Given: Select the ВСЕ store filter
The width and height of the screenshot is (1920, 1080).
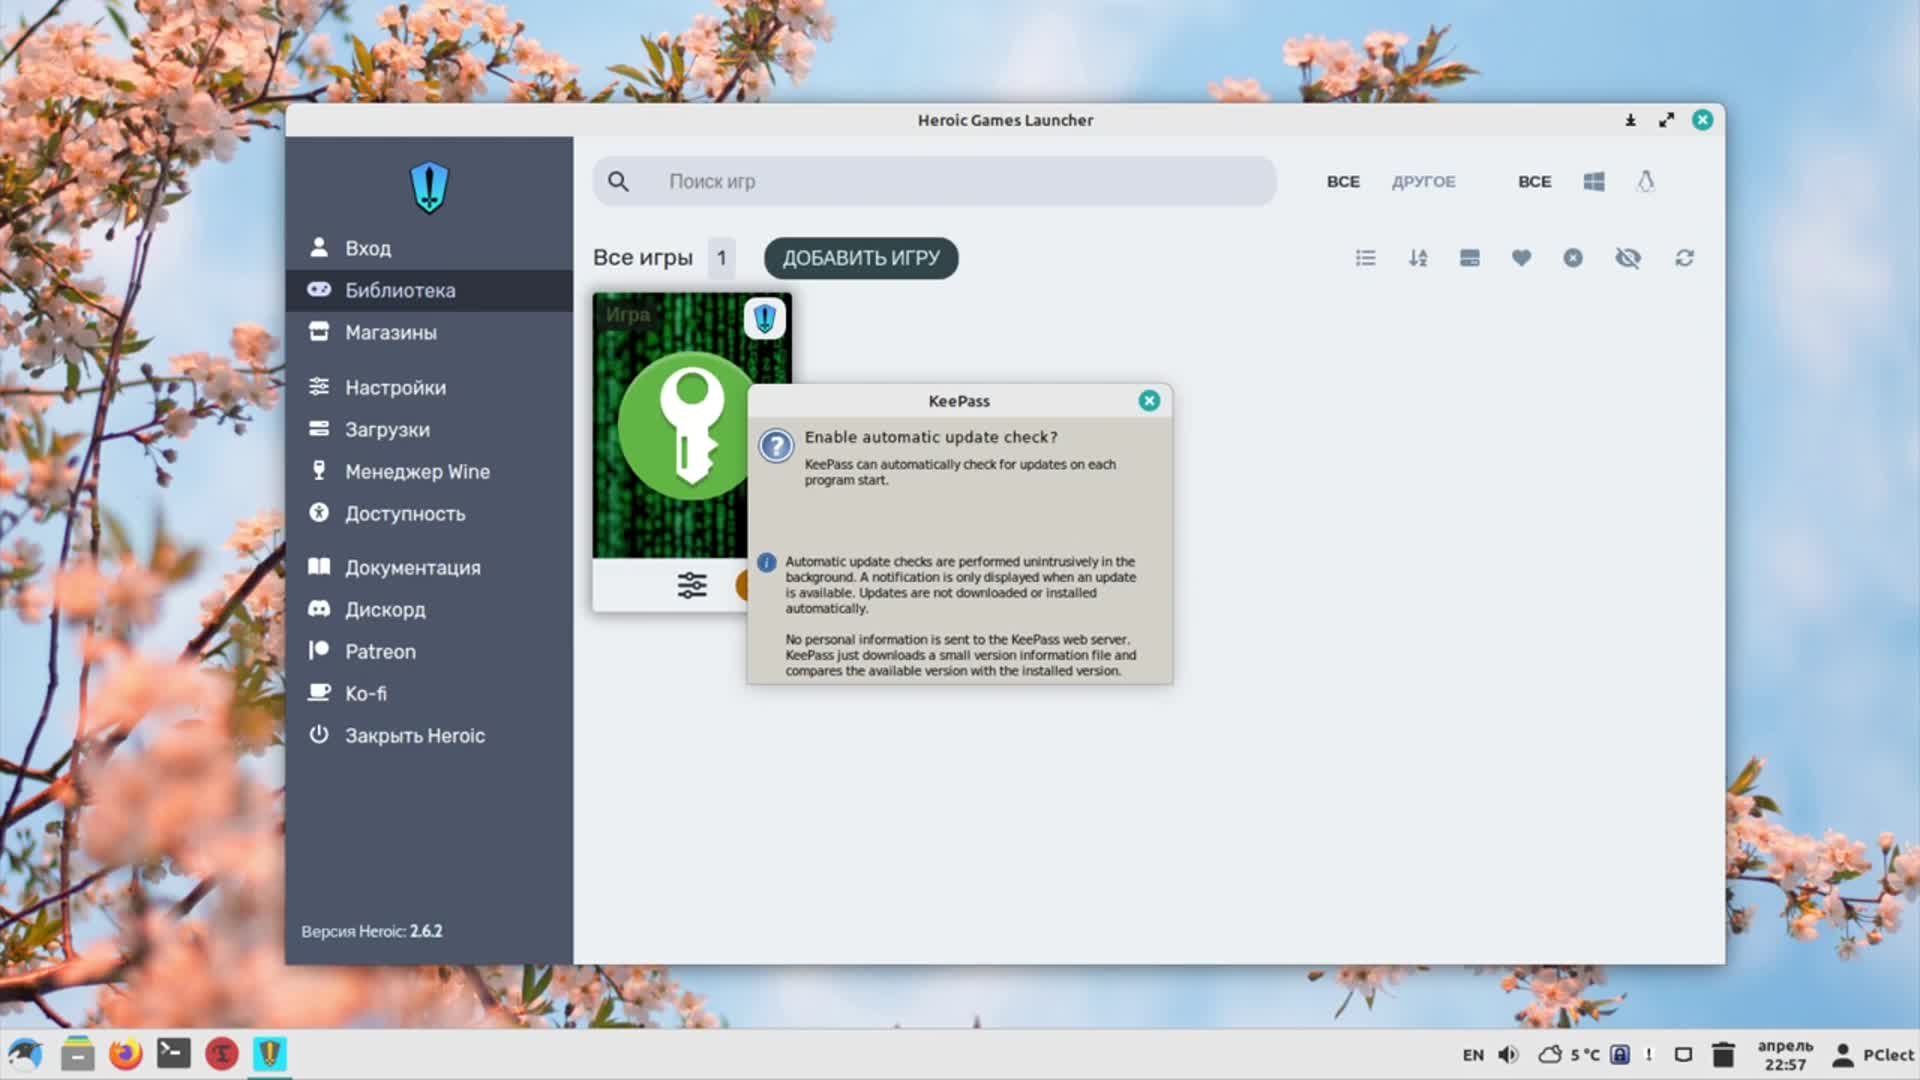Looking at the screenshot, I should [x=1343, y=181].
